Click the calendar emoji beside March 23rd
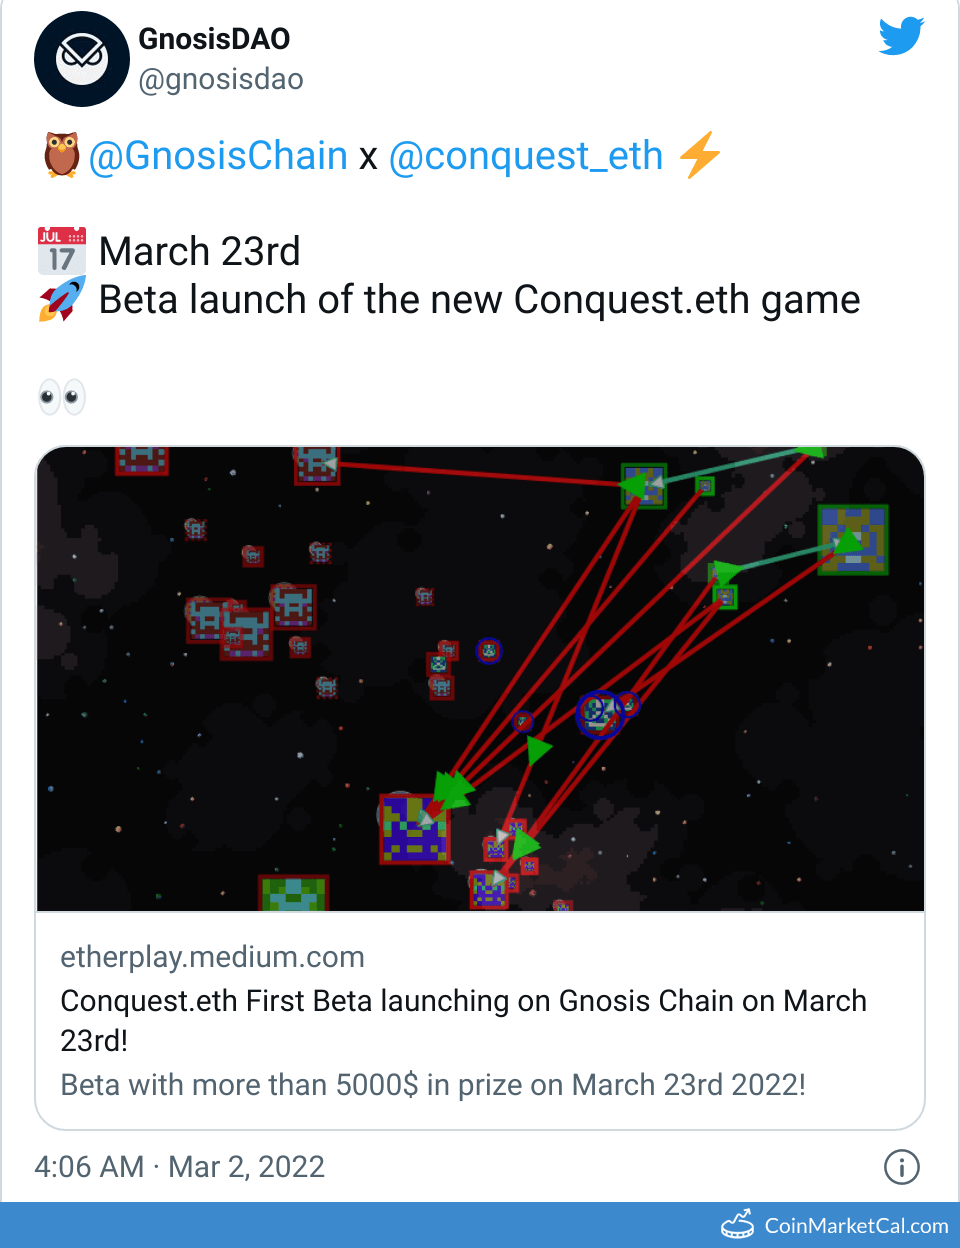 [62, 251]
